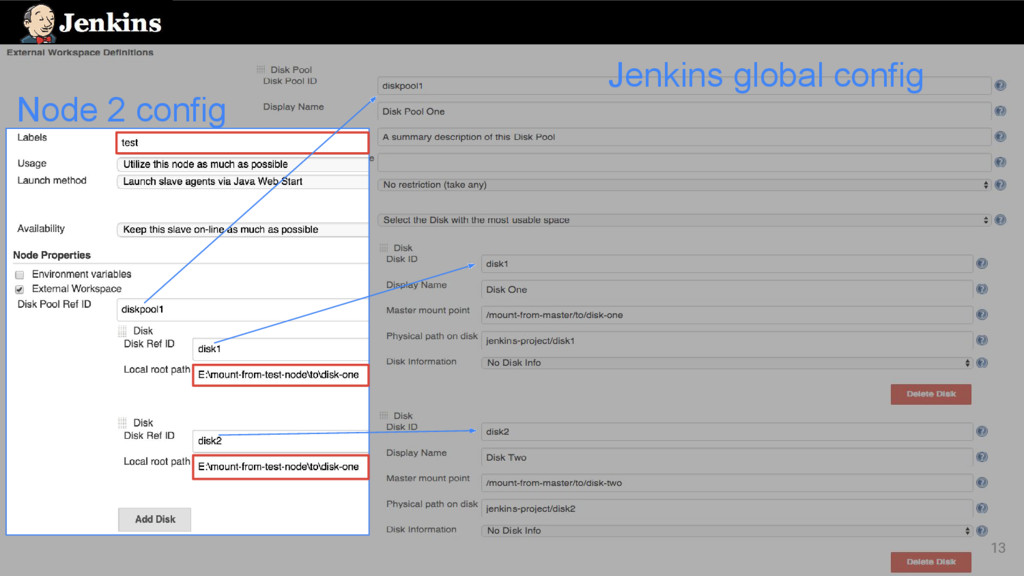Open help for No restriction dropdown

click(1000, 185)
